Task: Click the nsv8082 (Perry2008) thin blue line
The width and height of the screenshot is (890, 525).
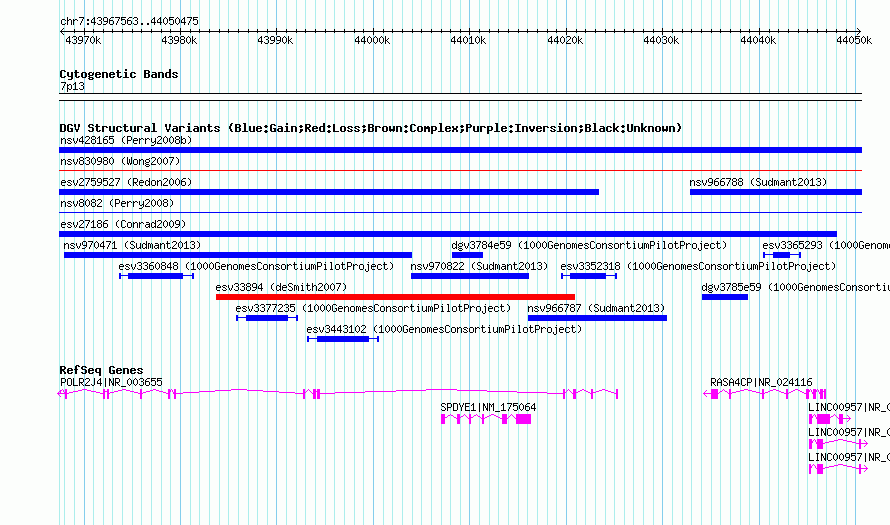Action: click(x=460, y=212)
